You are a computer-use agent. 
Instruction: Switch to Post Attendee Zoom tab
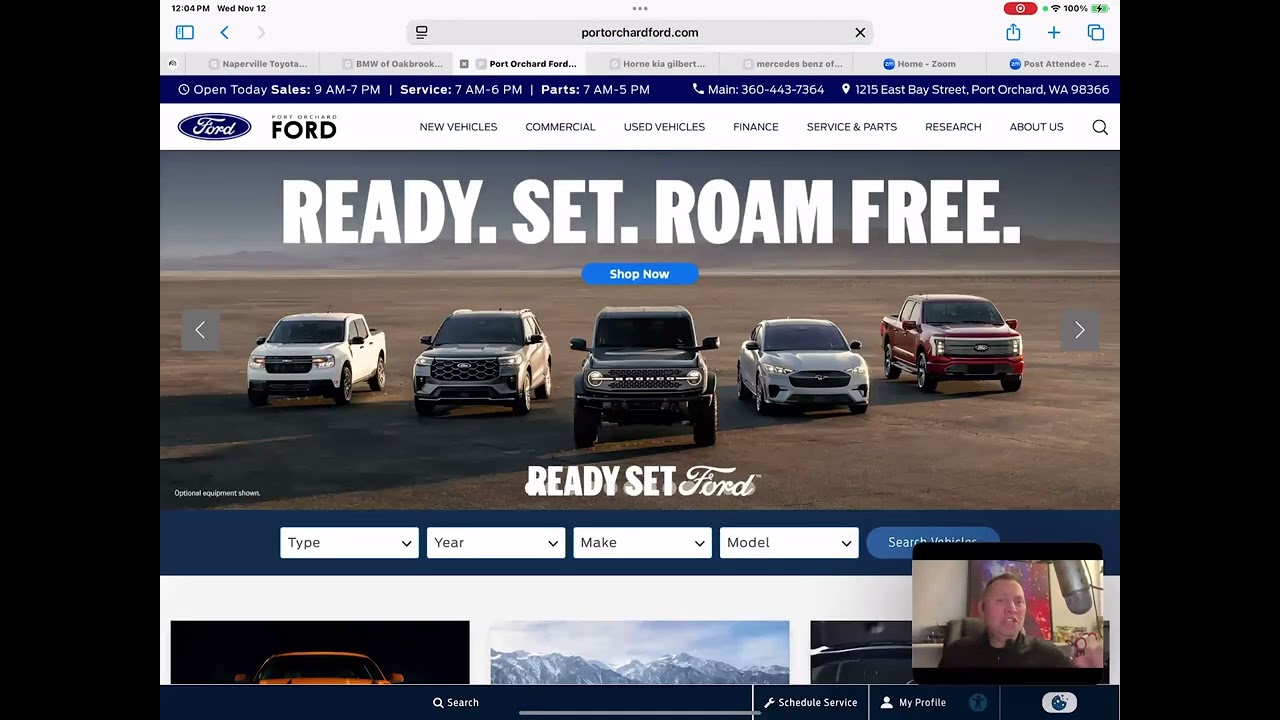(x=1058, y=63)
